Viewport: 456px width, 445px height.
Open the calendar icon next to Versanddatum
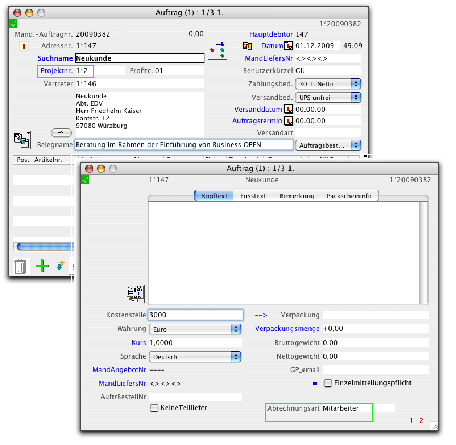tap(288, 109)
